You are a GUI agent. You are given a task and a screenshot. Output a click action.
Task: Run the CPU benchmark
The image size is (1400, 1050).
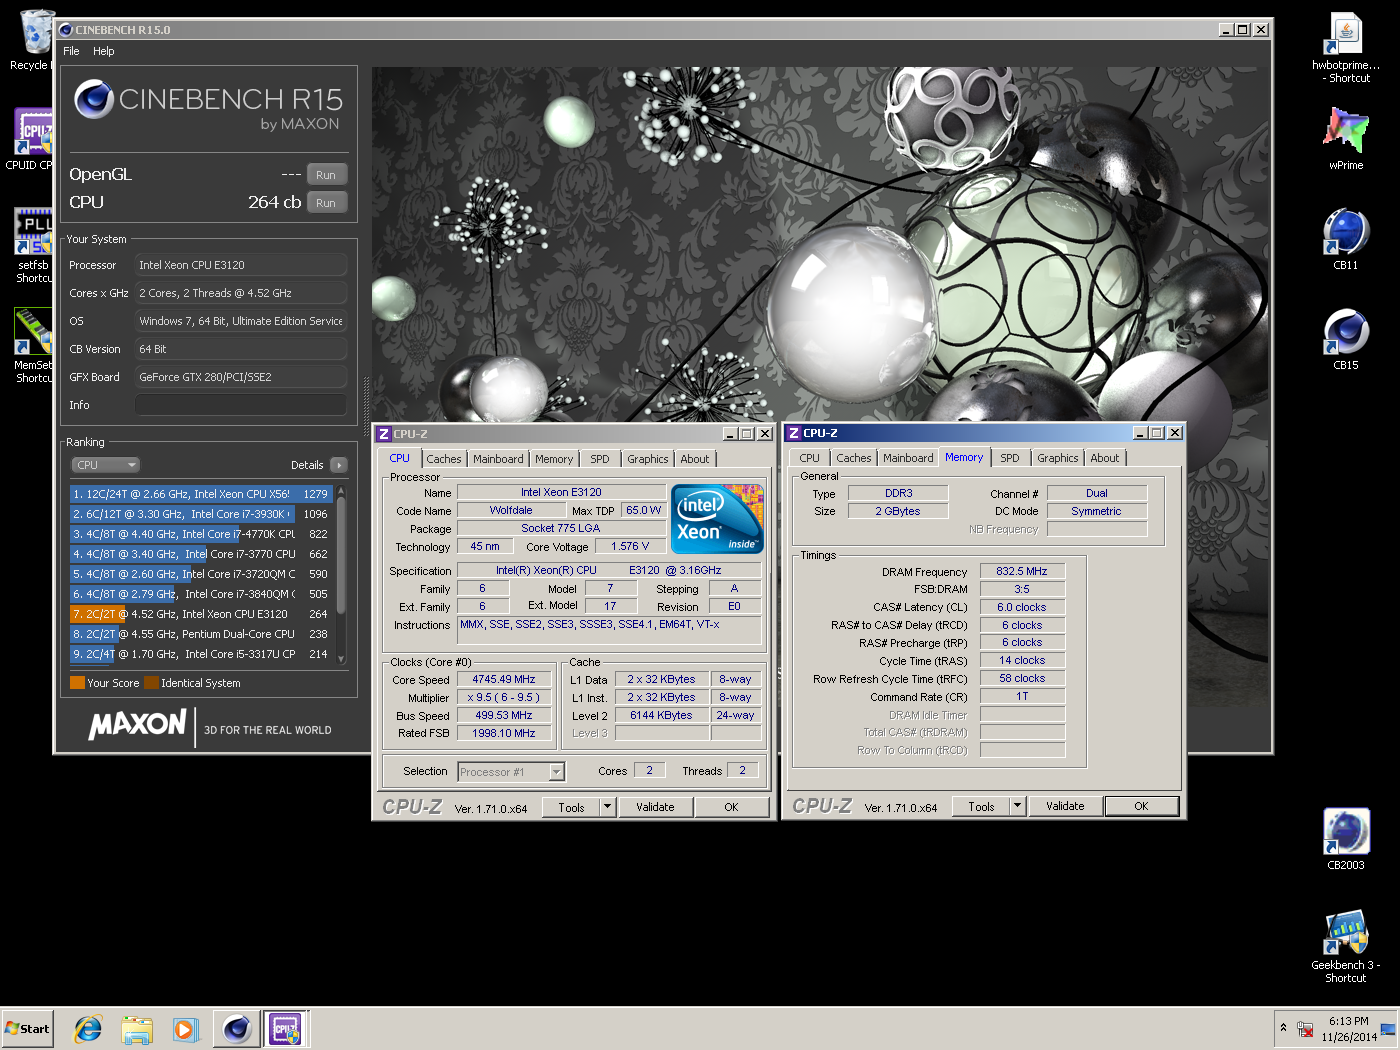326,203
